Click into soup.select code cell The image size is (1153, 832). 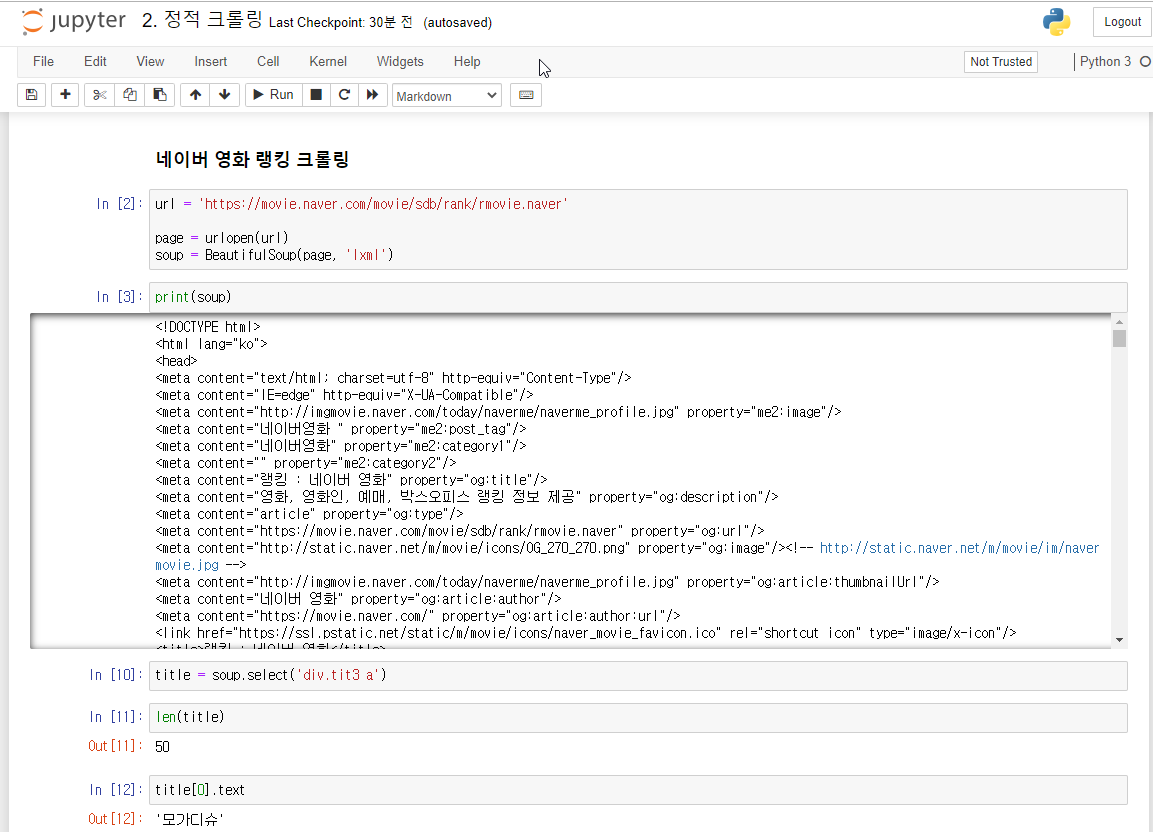(x=638, y=675)
